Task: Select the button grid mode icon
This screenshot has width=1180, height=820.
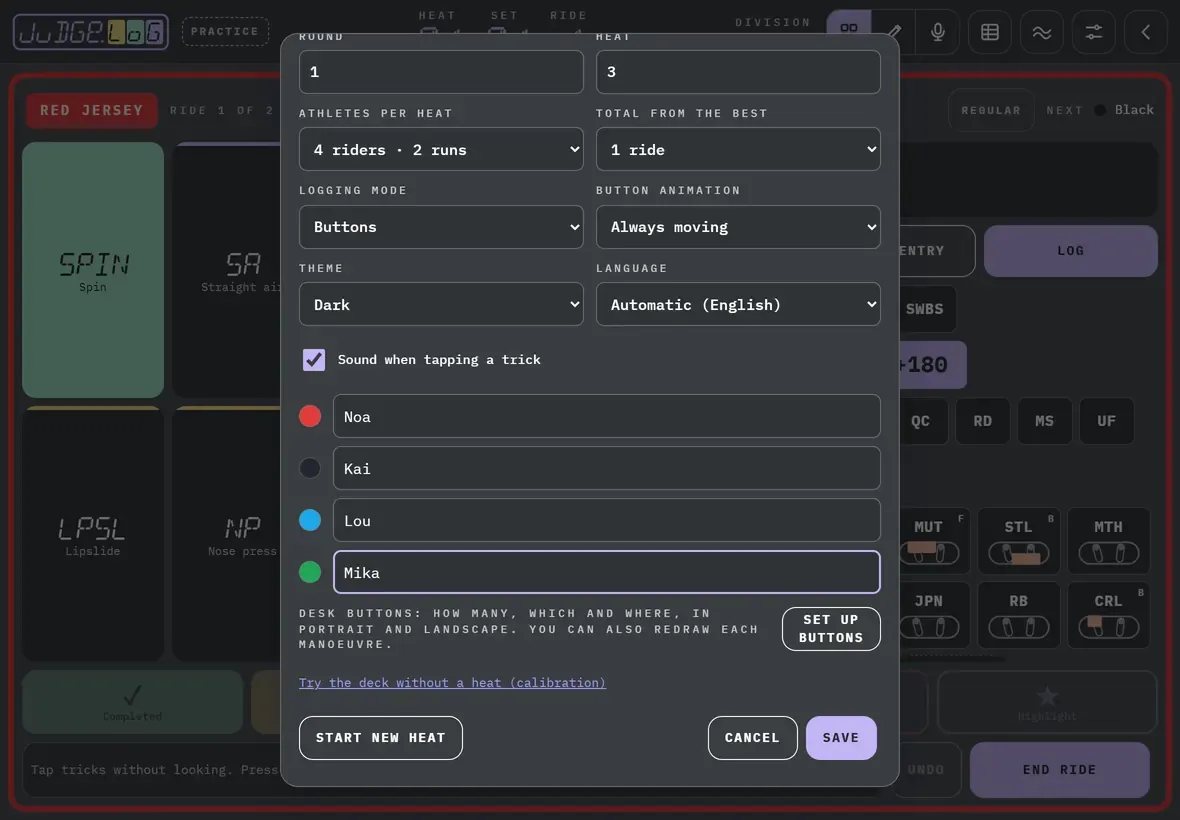Action: [x=849, y=29]
